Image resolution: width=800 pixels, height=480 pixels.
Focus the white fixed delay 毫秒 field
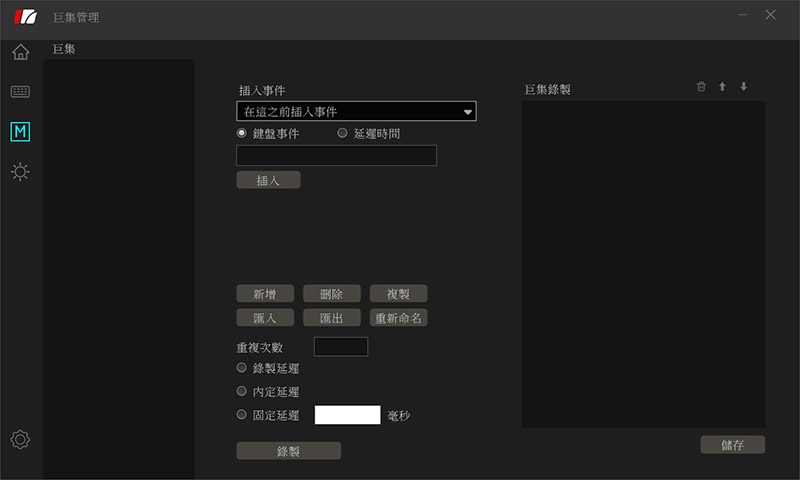click(347, 415)
